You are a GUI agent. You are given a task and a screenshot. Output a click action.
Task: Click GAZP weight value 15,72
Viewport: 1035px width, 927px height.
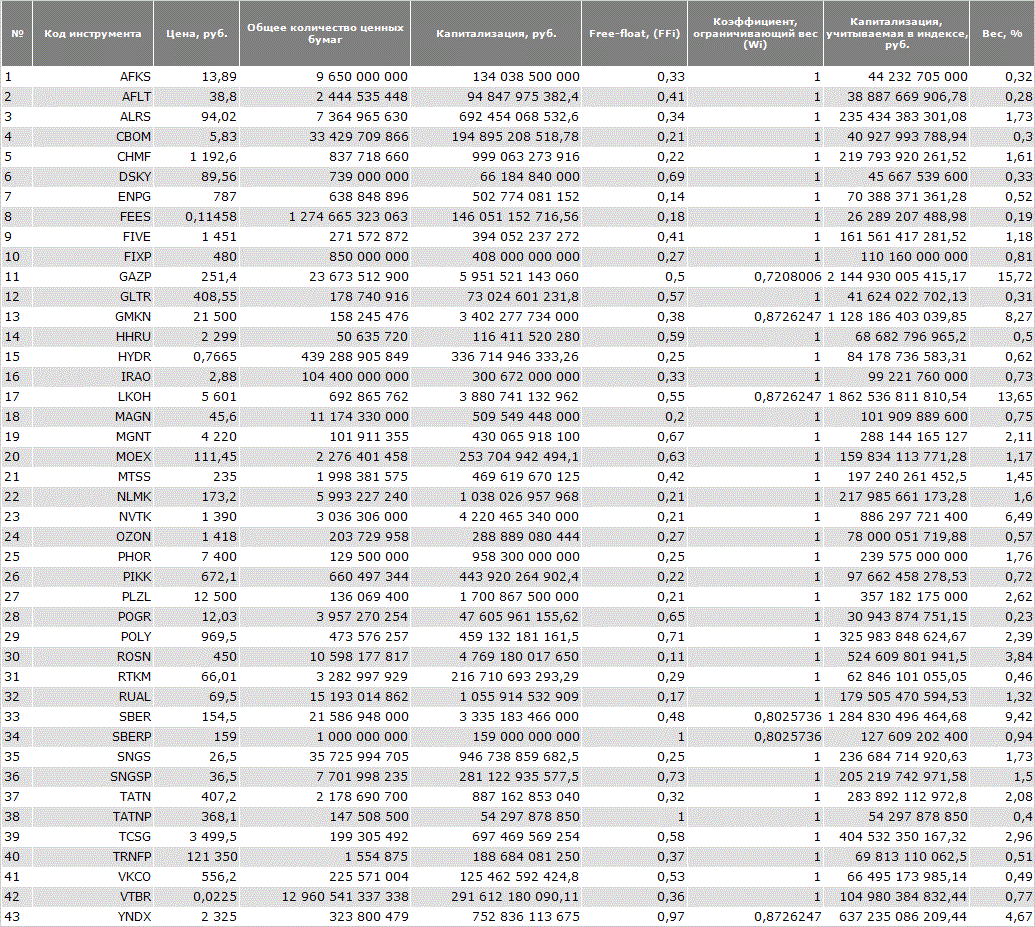1015,277
